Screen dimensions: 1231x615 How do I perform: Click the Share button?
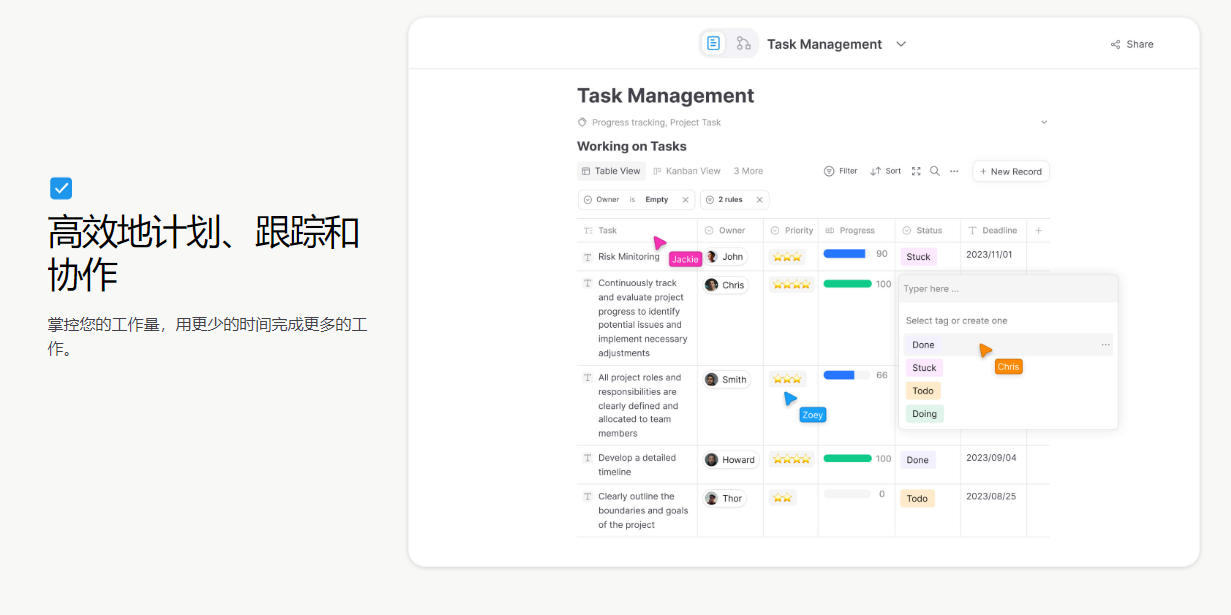pos(1132,44)
